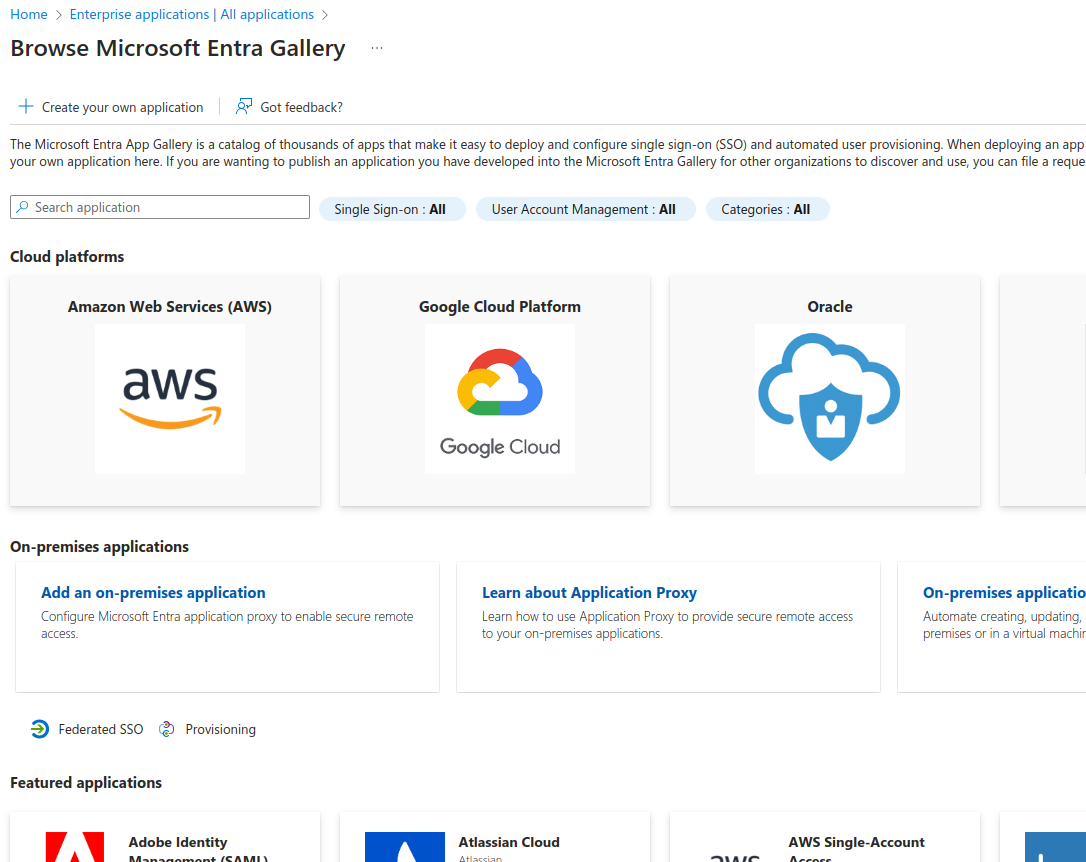Open the Categories filter
Viewport: 1086px width, 862px height.
tap(767, 209)
